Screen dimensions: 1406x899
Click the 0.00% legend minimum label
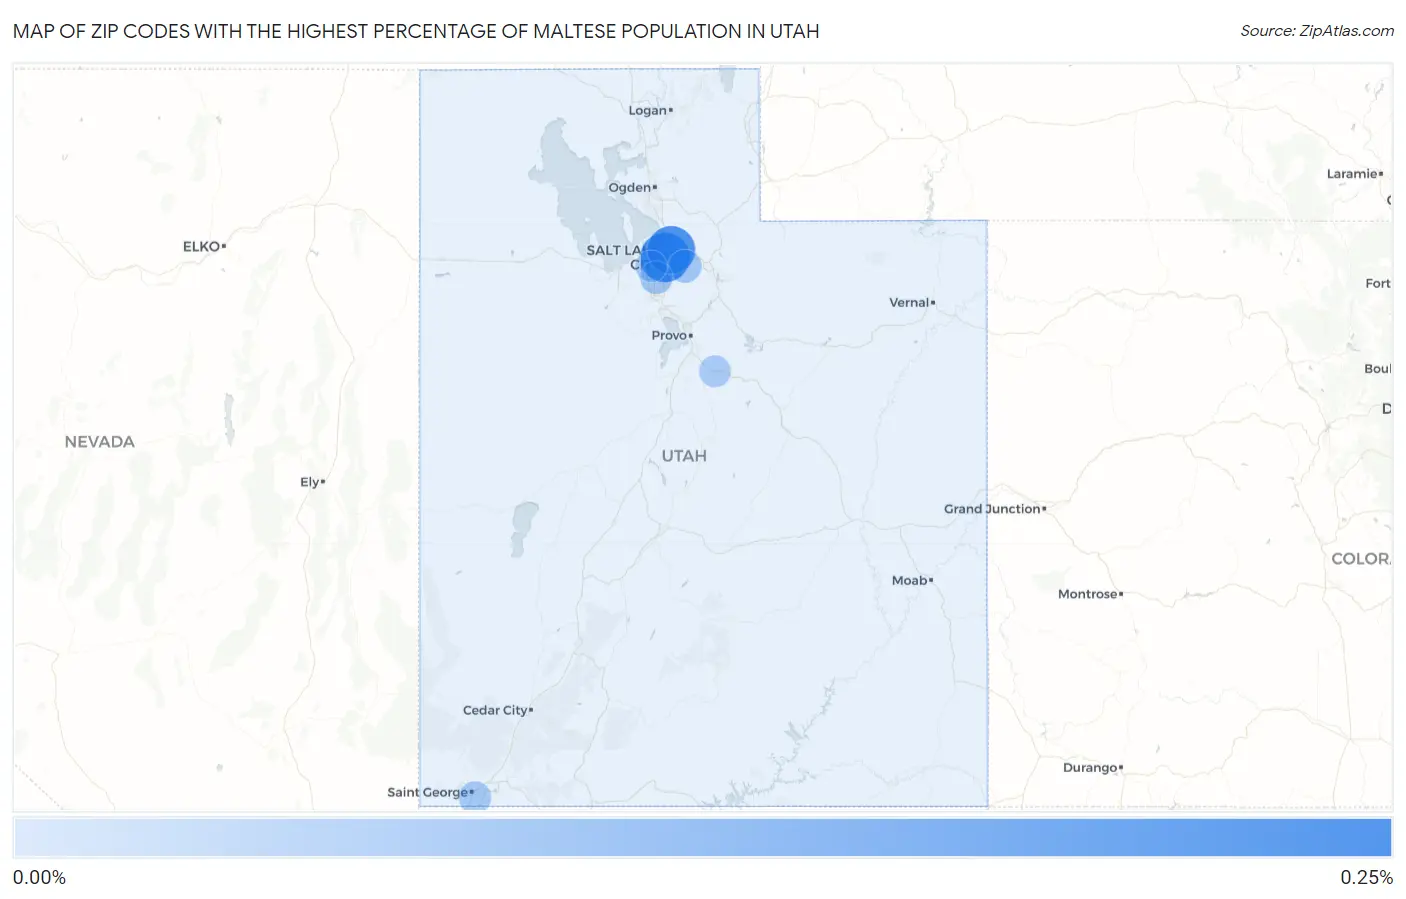[x=39, y=878]
